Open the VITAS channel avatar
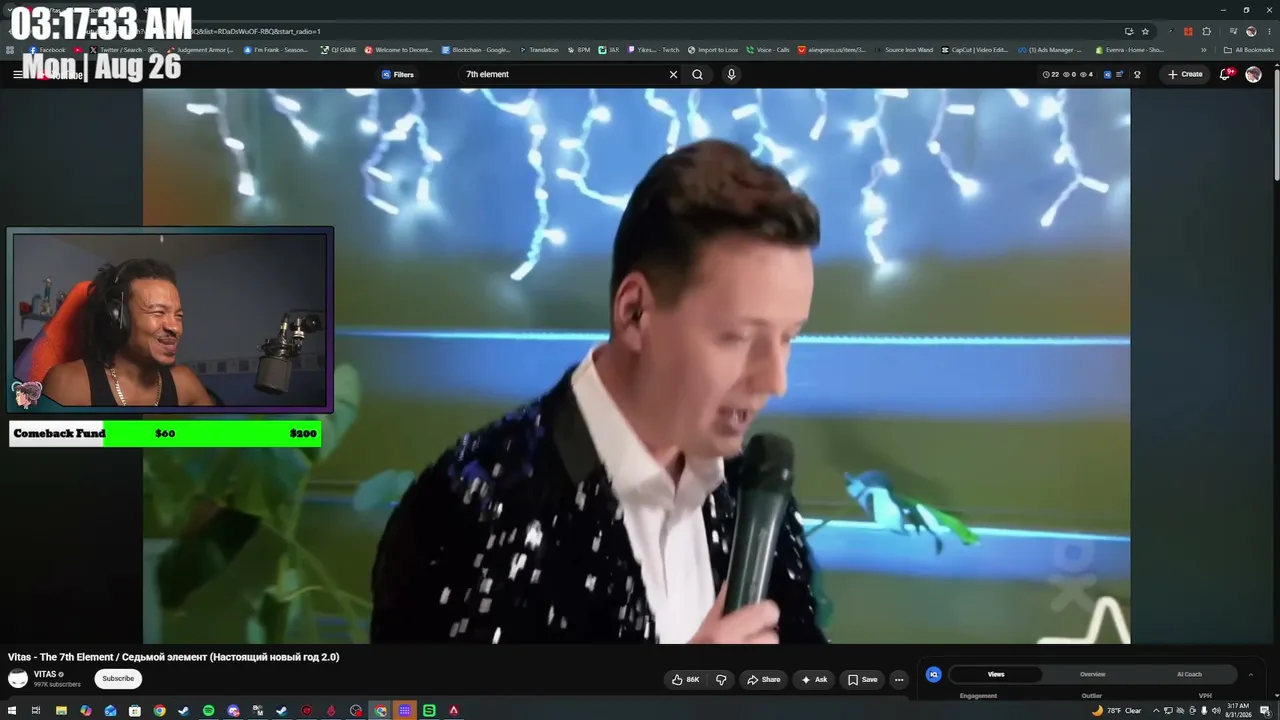Viewport: 1280px width, 720px height. point(18,679)
